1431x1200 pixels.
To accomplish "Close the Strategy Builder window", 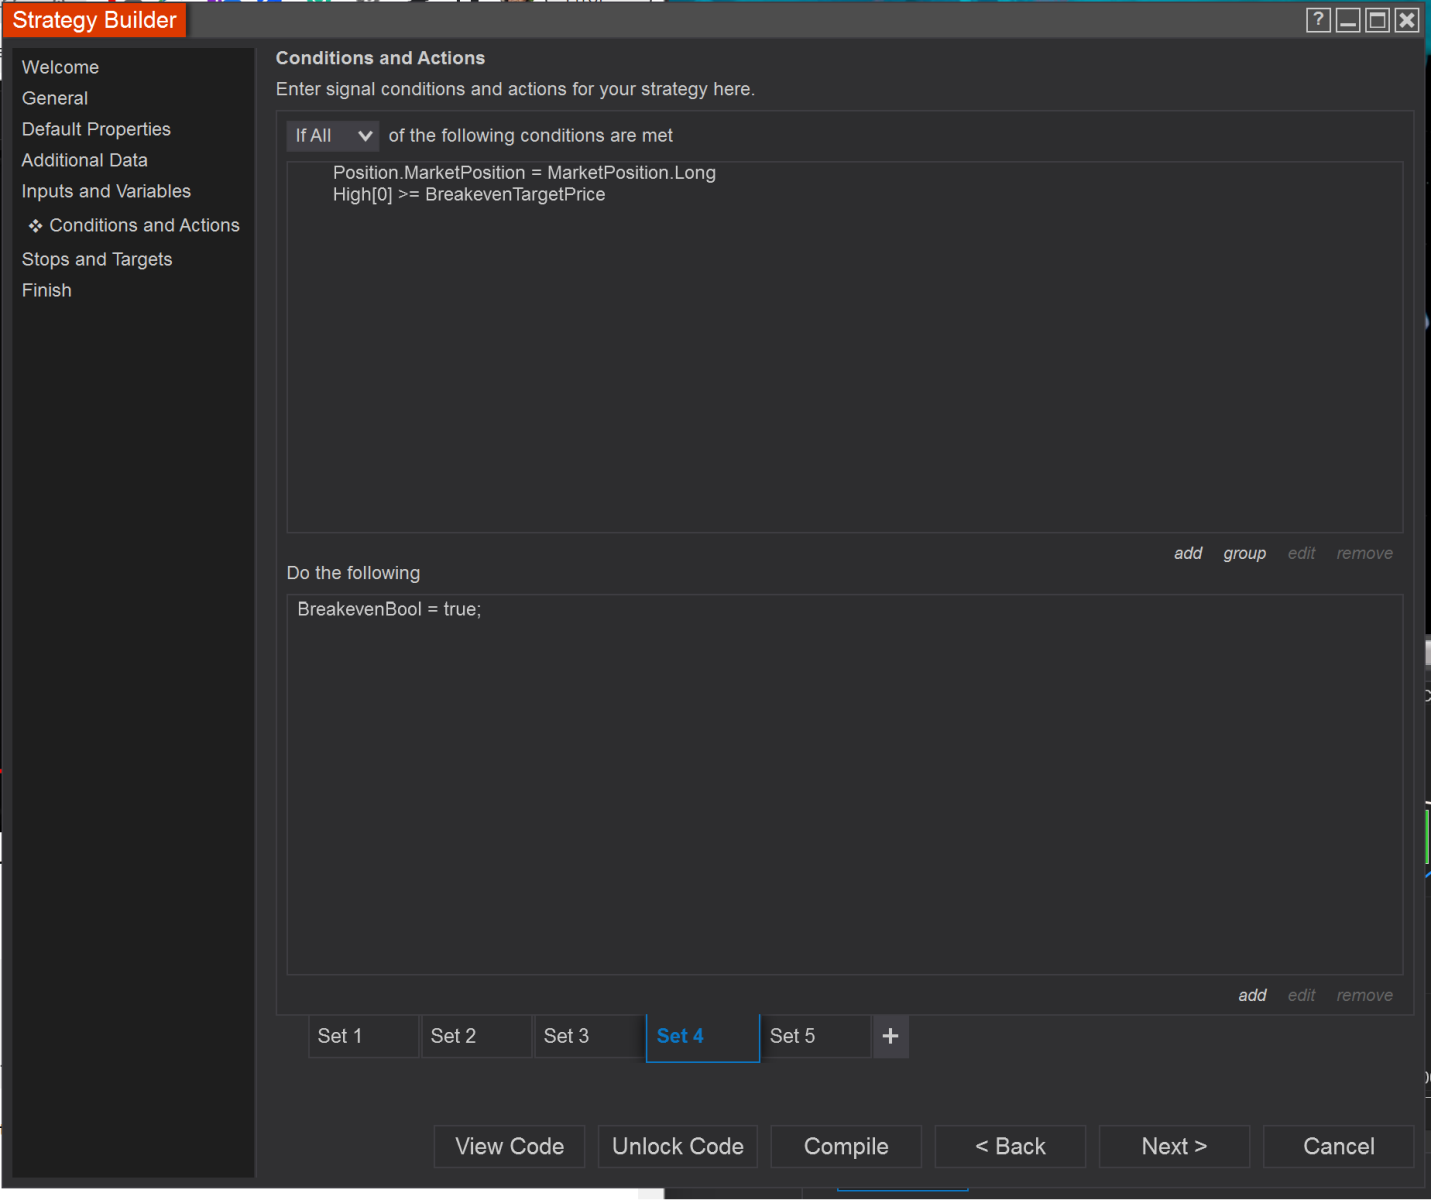I will click(x=1407, y=20).
